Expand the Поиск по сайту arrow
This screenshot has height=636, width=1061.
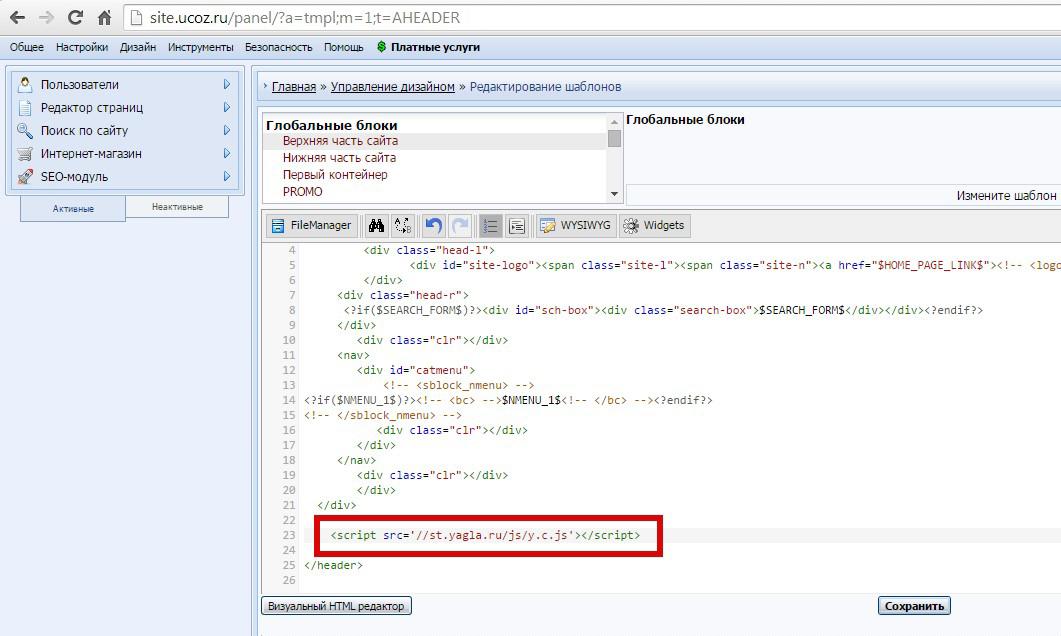227,131
